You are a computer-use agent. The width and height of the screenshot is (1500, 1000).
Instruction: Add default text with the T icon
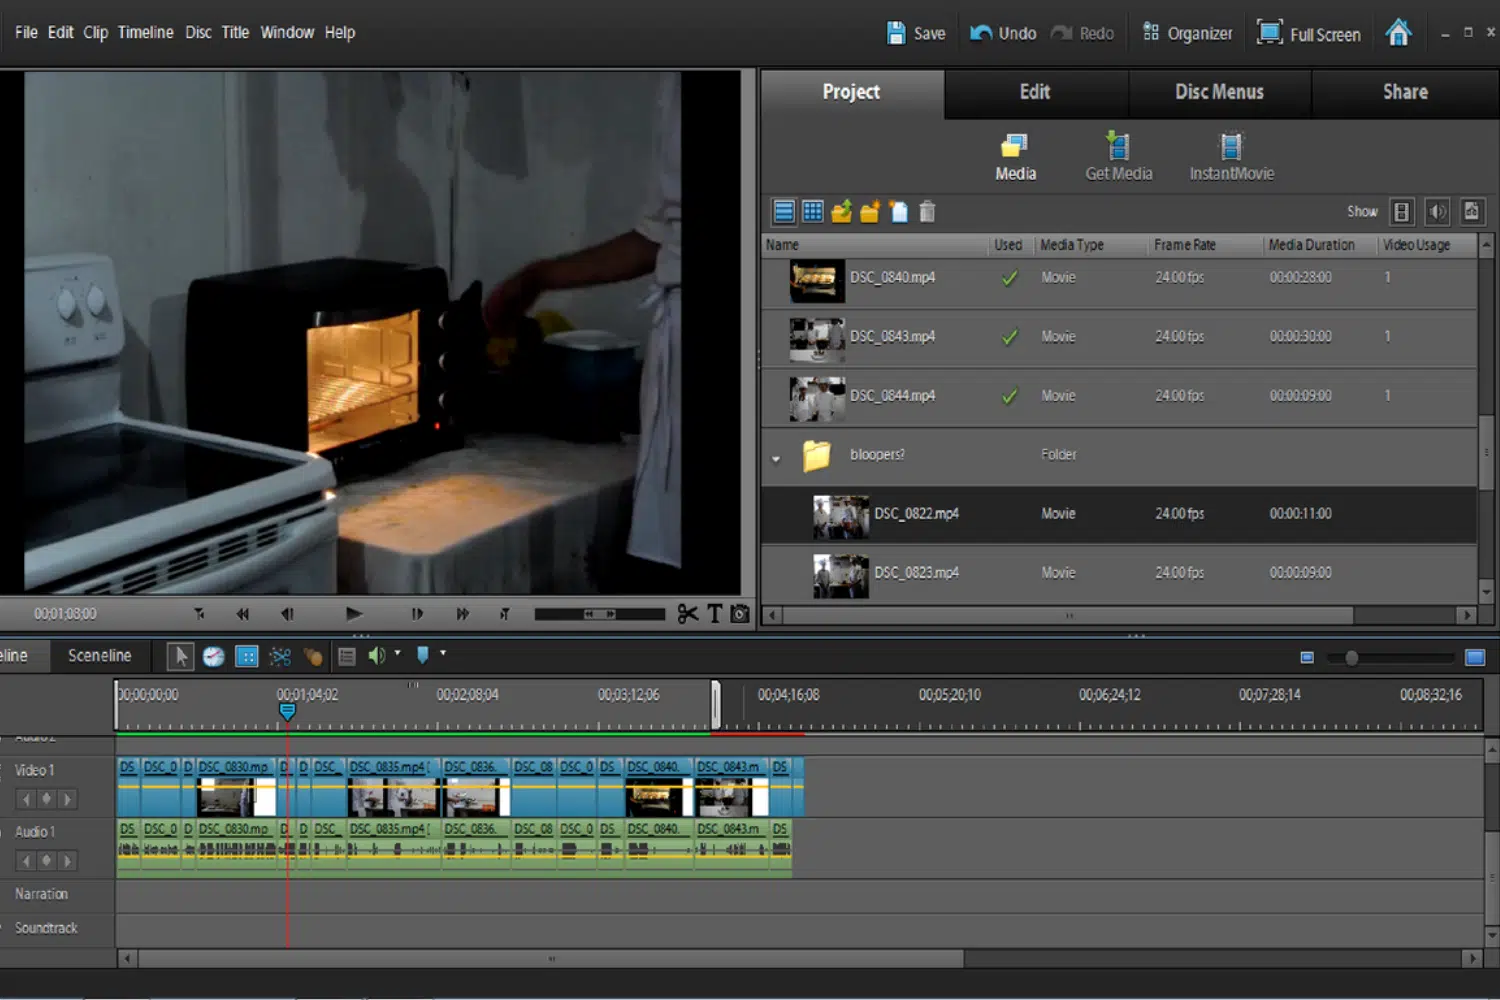point(715,614)
